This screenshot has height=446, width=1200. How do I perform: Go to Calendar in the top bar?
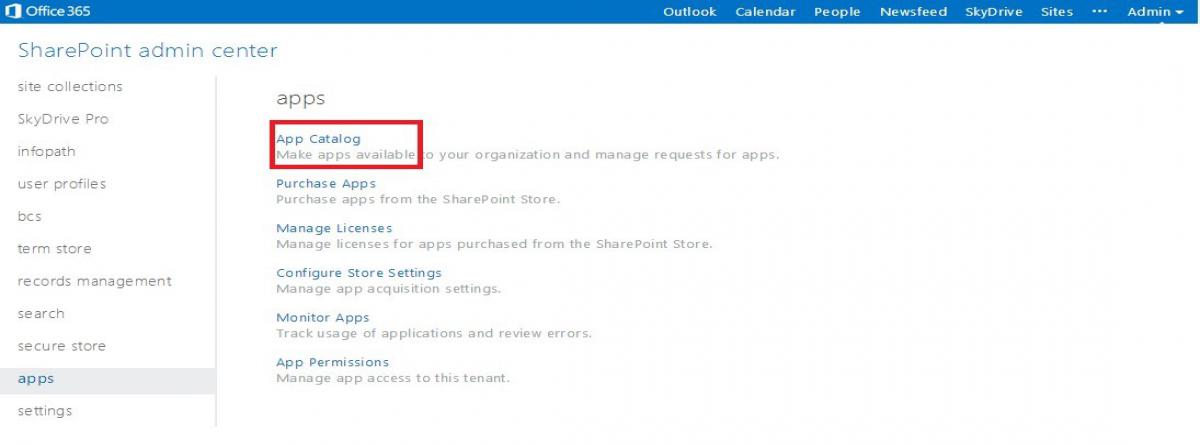point(765,12)
